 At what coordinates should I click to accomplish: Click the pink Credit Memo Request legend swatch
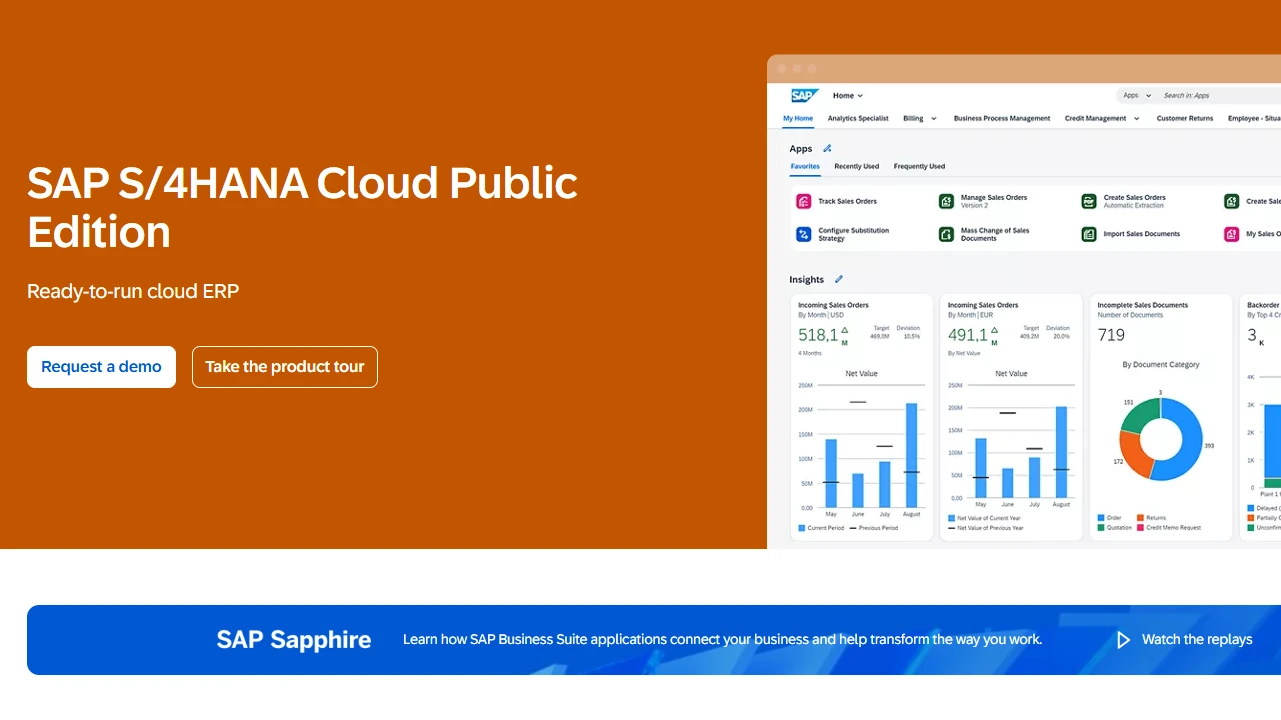tap(1140, 528)
